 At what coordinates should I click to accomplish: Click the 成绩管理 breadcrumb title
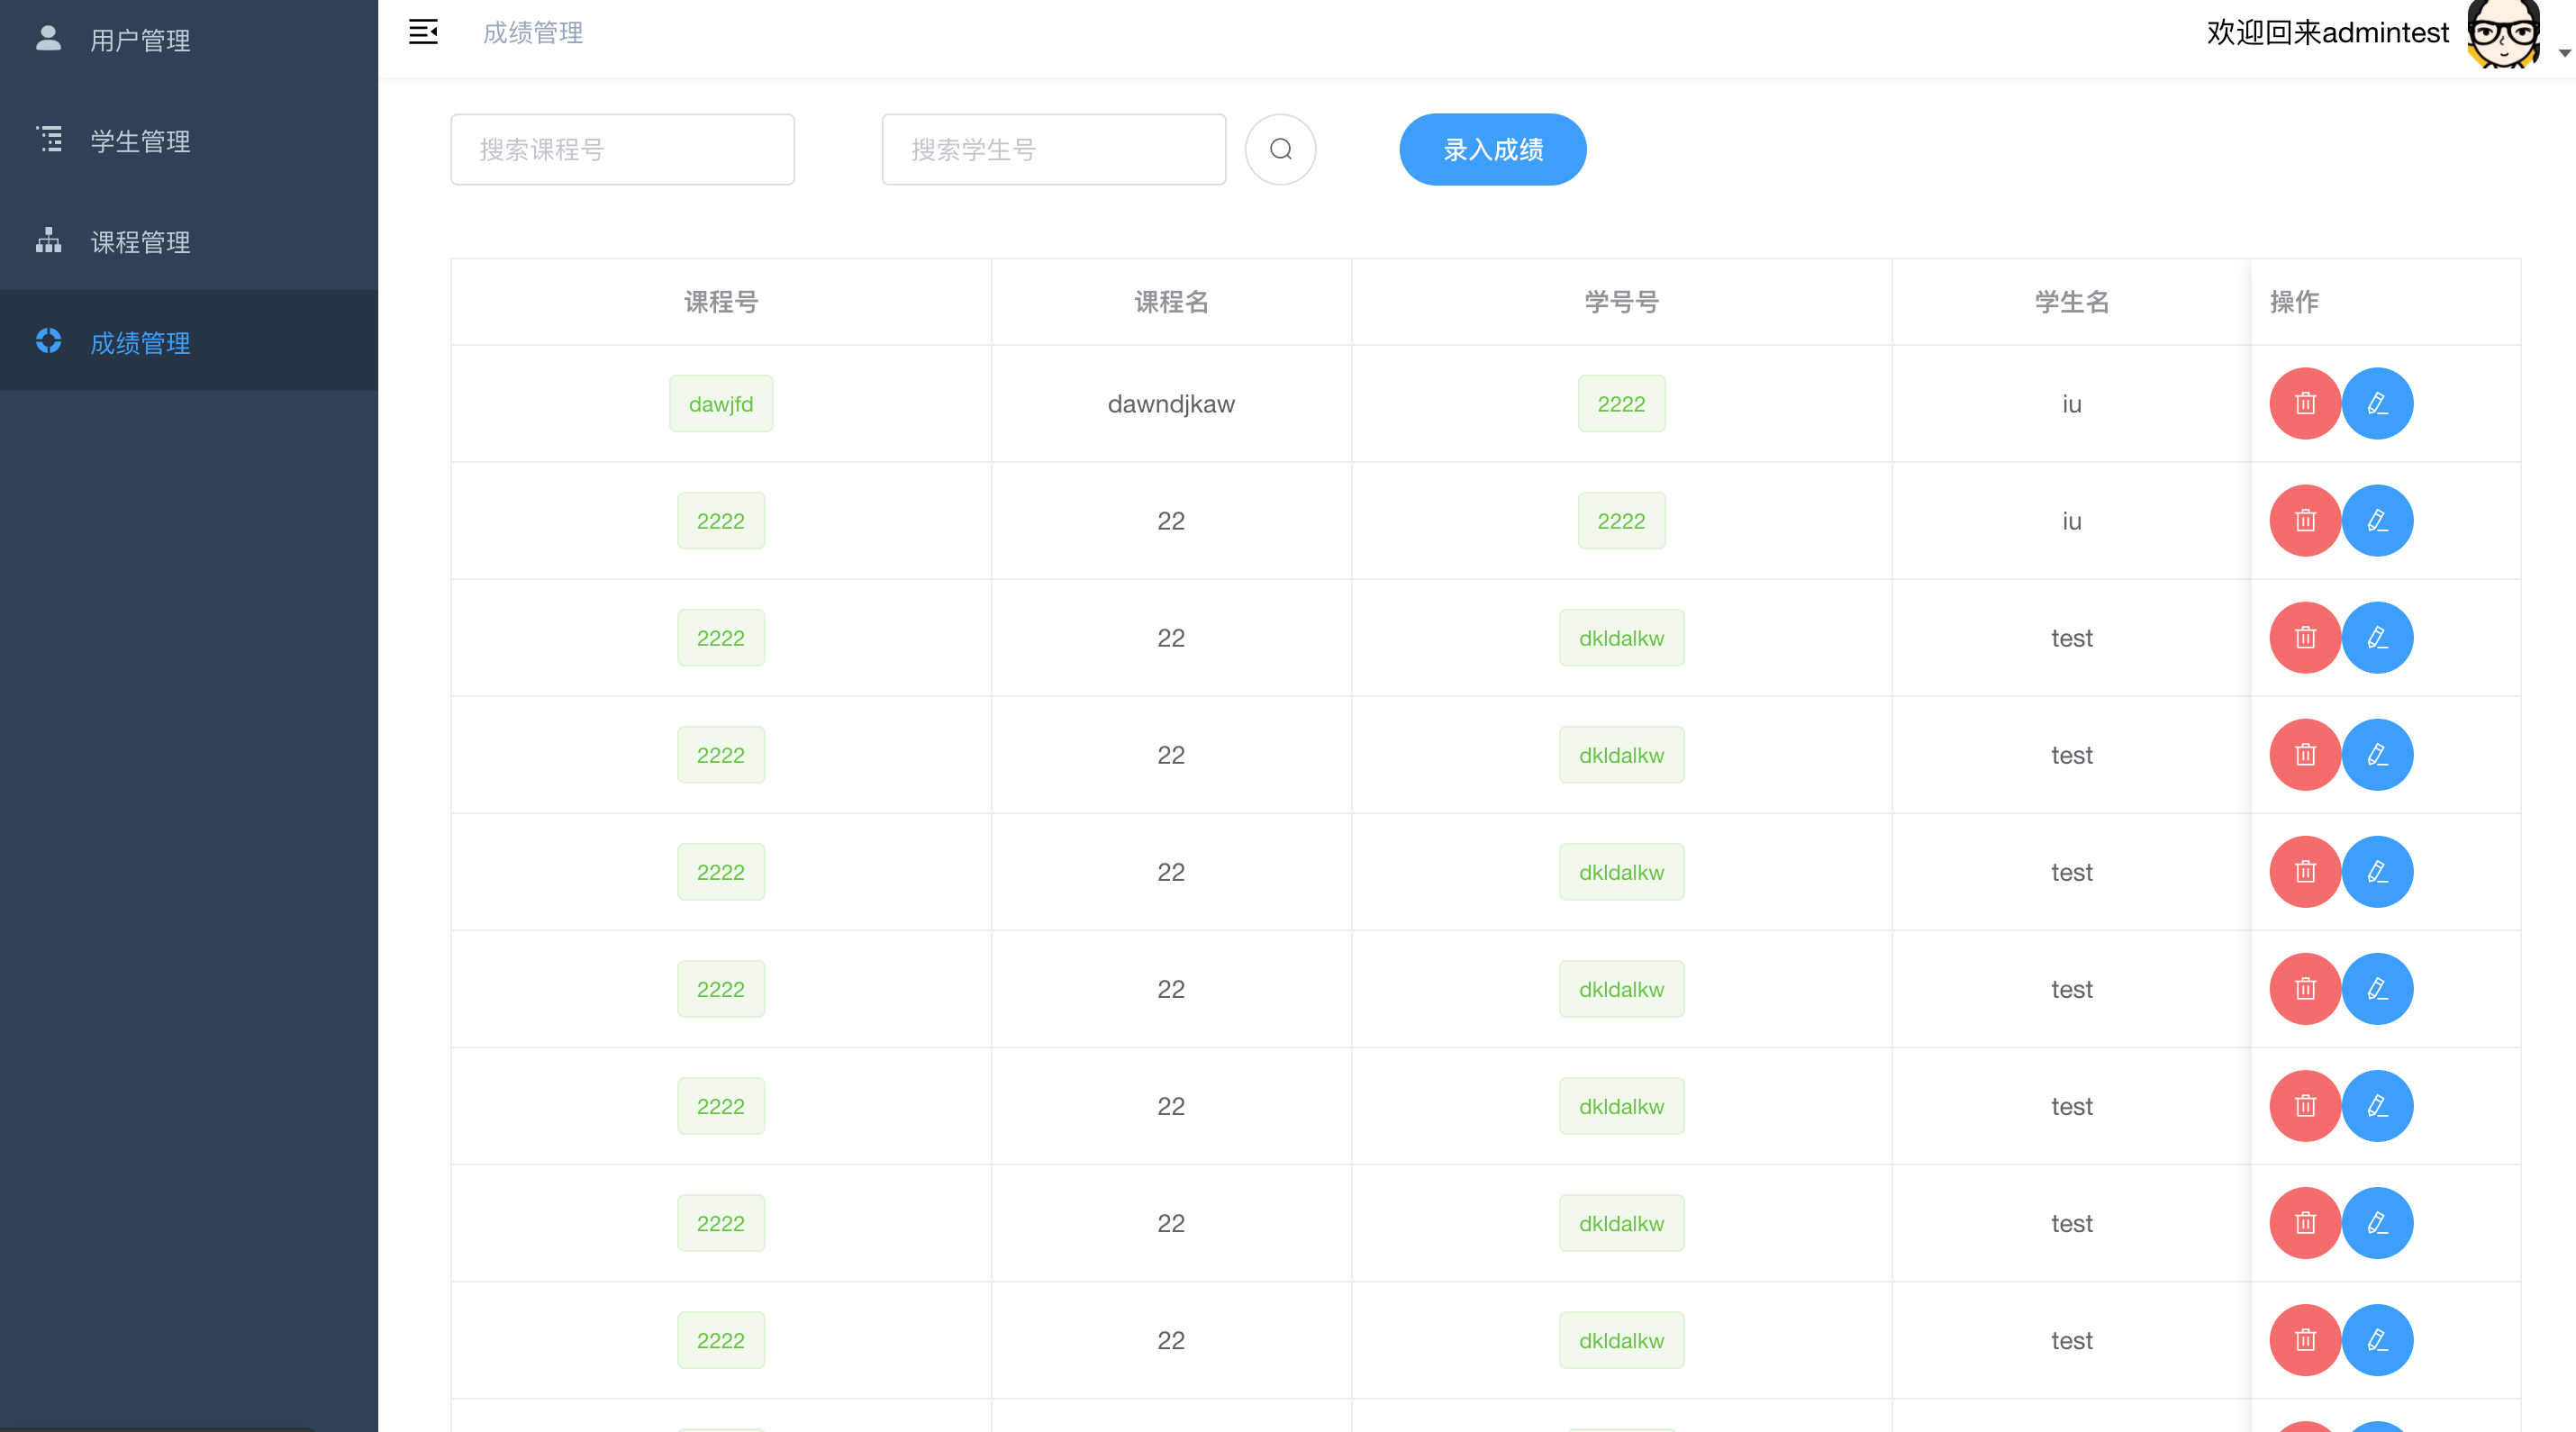point(533,33)
